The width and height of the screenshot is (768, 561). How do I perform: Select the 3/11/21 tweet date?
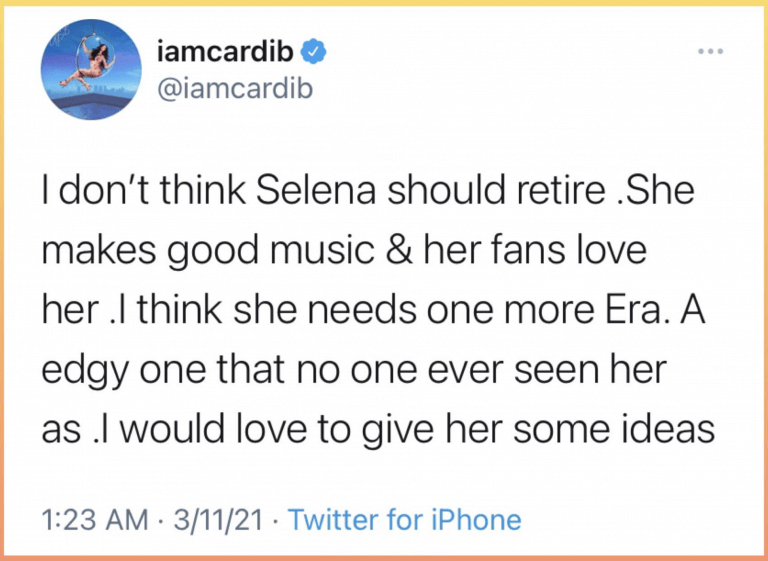pos(218,520)
